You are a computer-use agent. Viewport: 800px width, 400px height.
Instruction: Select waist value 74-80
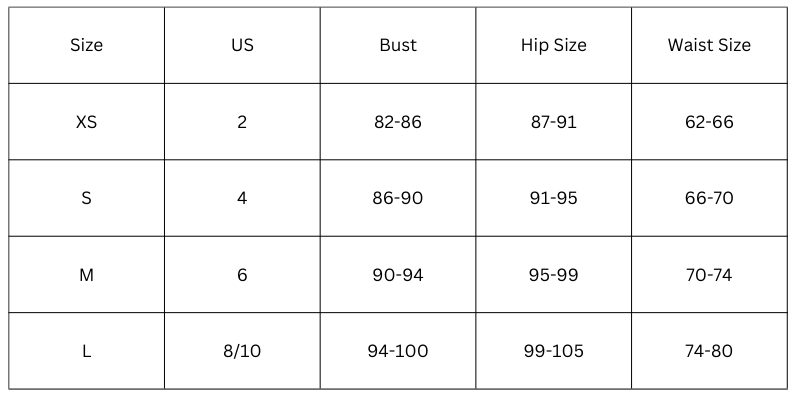(x=709, y=351)
